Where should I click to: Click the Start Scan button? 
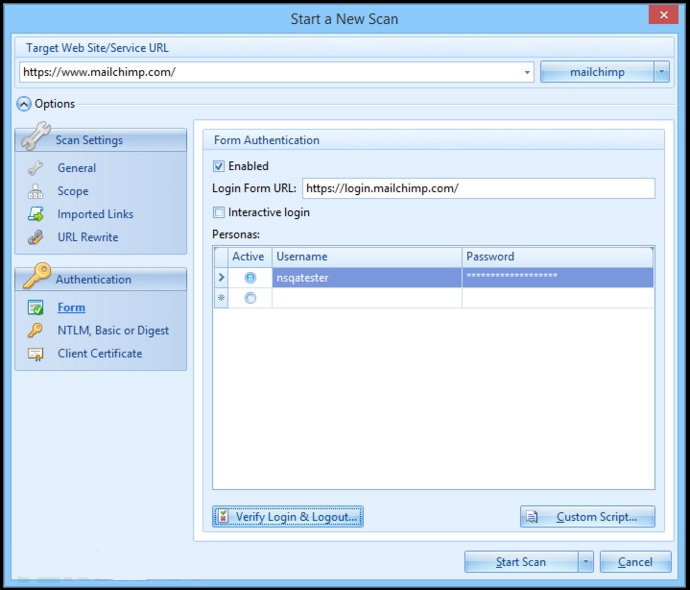click(x=521, y=562)
